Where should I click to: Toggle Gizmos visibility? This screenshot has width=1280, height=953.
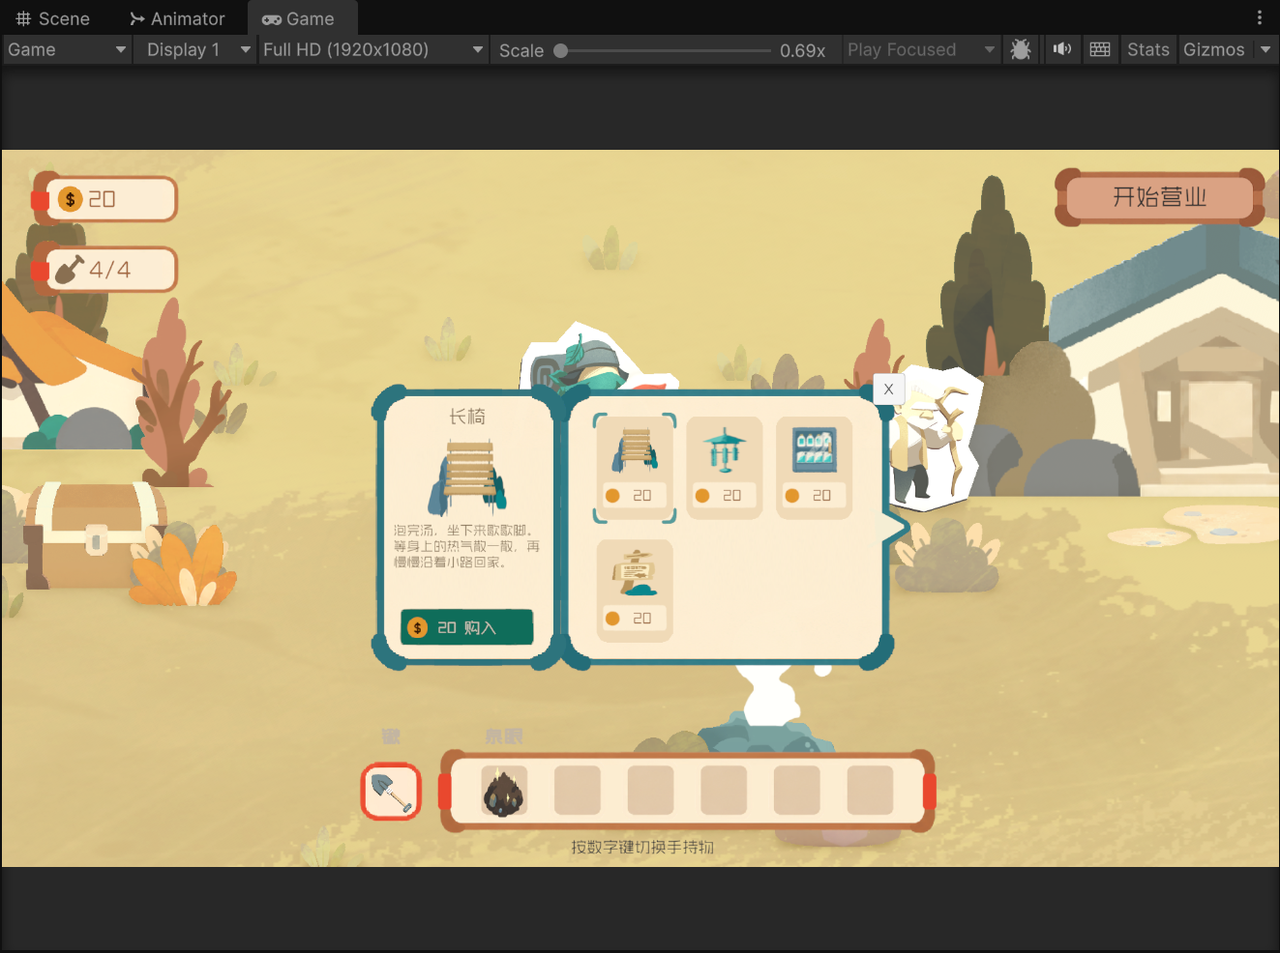[1214, 49]
